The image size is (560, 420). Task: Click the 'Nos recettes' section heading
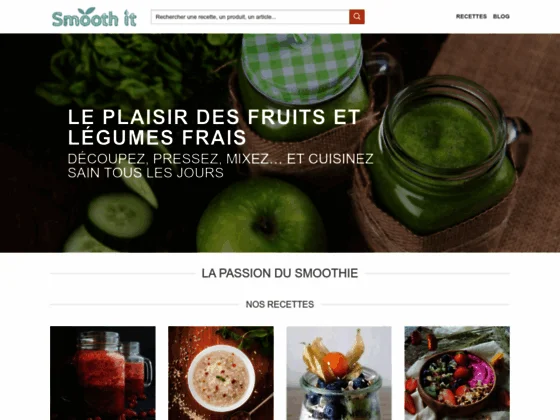[x=280, y=304]
